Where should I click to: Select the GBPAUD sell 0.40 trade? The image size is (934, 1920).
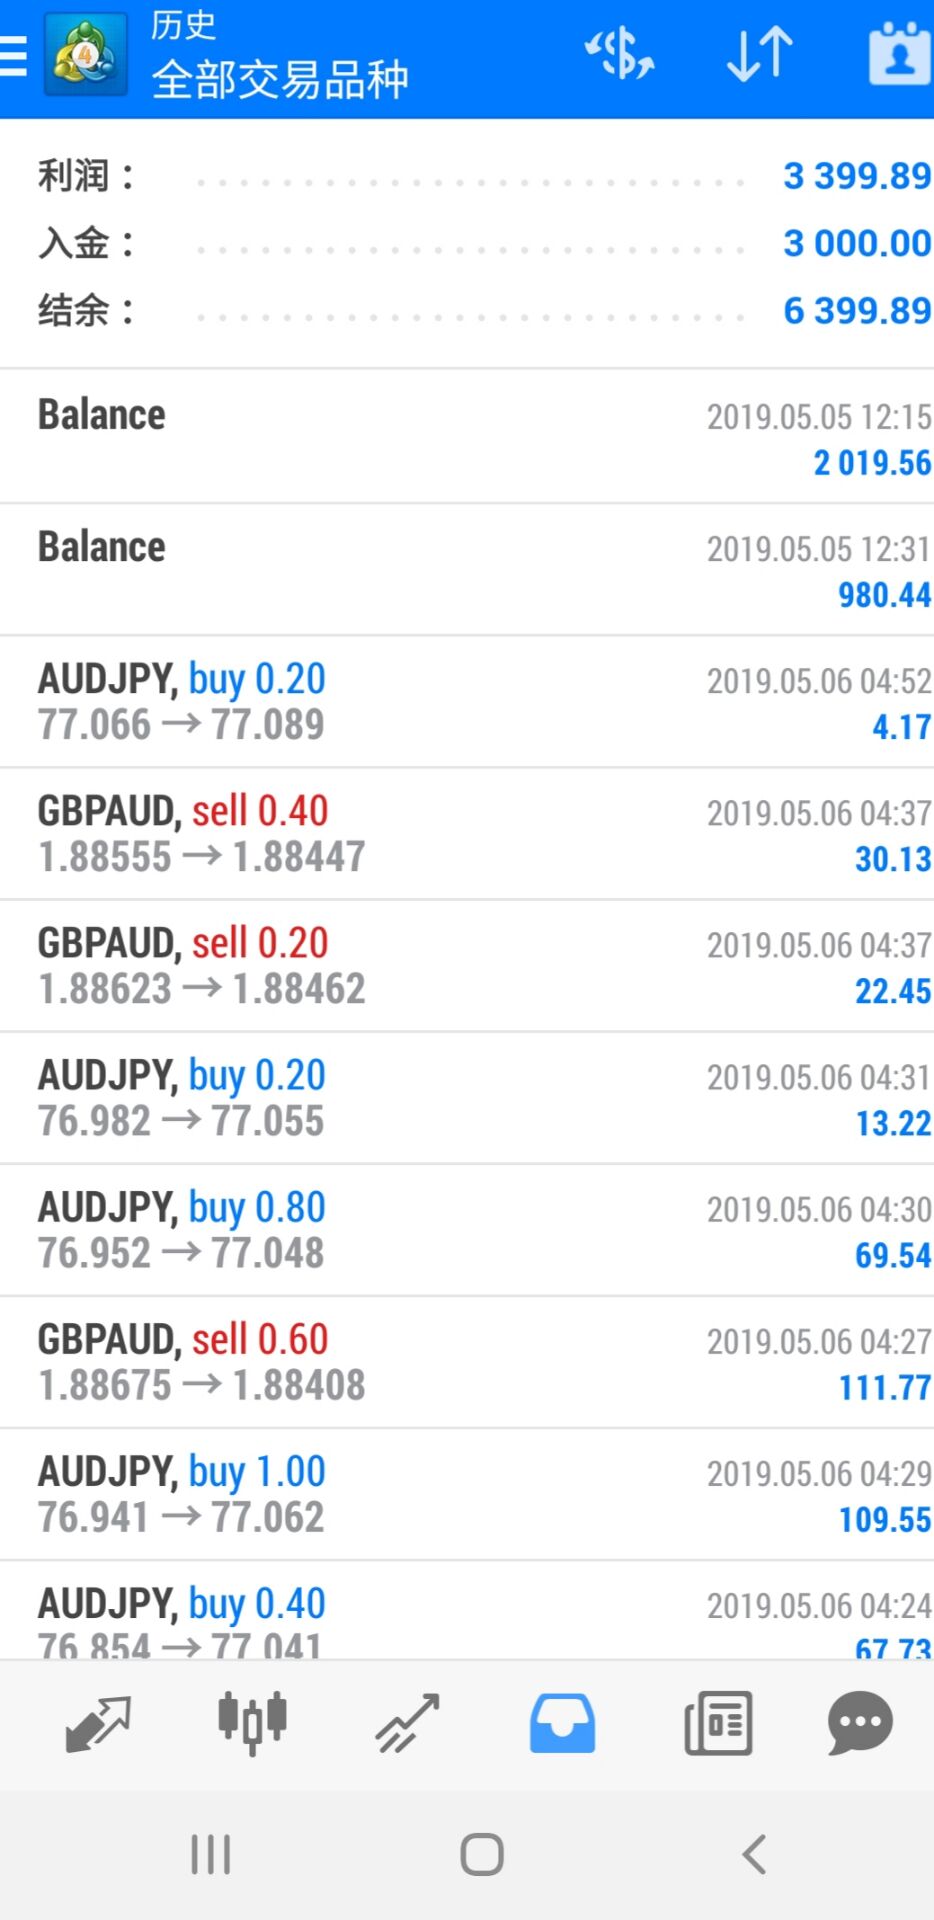[467, 834]
